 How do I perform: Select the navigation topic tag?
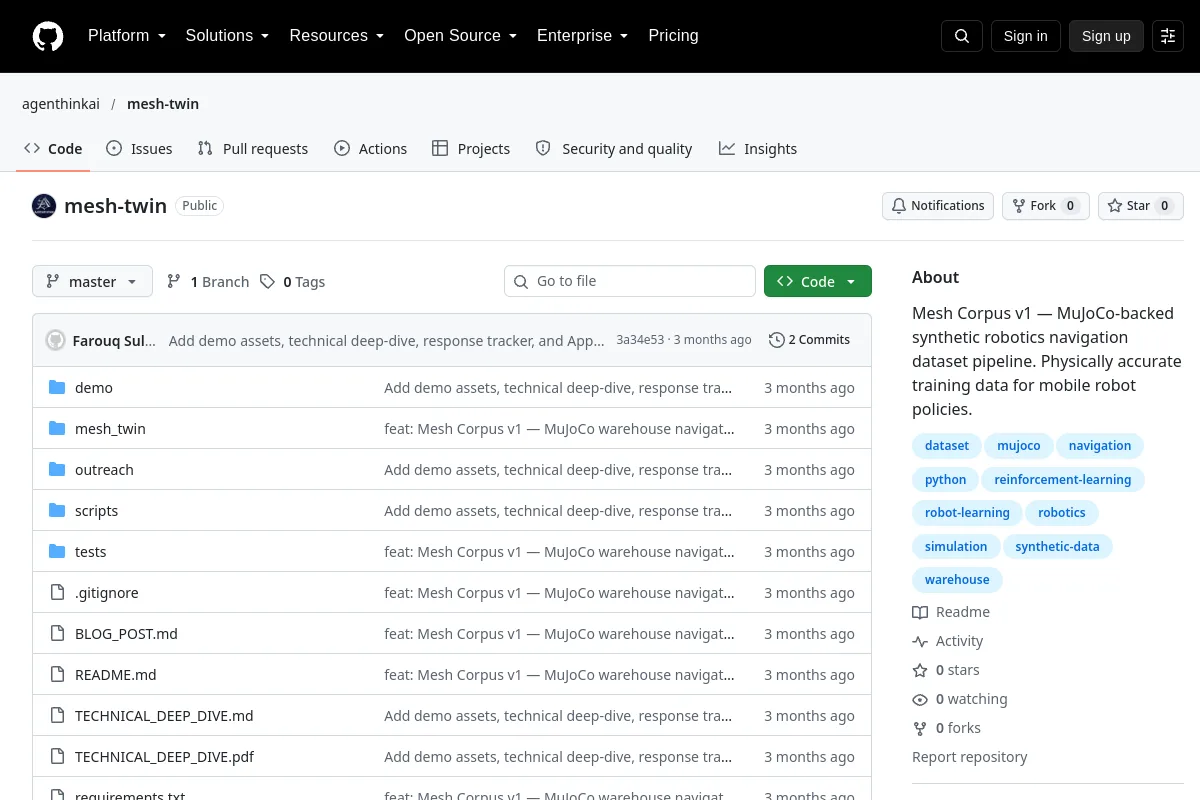pos(1100,446)
